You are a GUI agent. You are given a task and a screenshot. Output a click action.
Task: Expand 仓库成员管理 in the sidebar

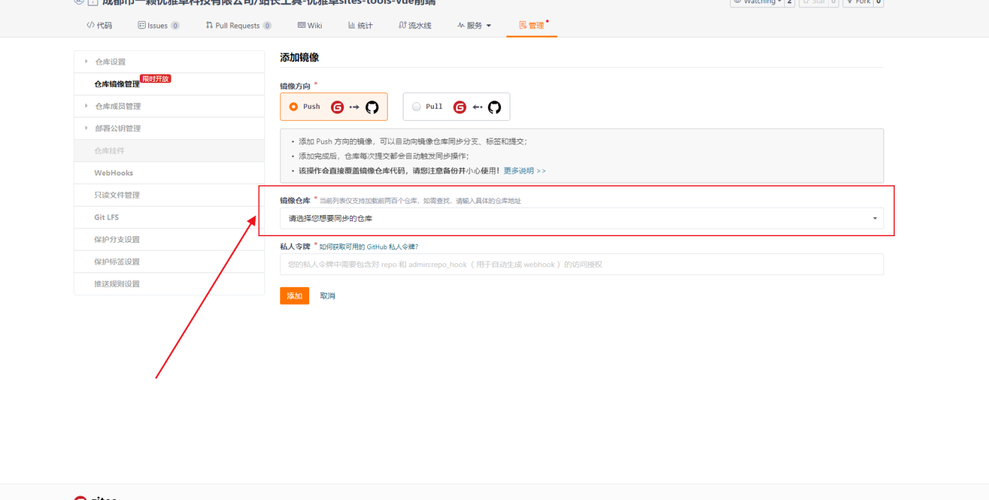[169, 106]
